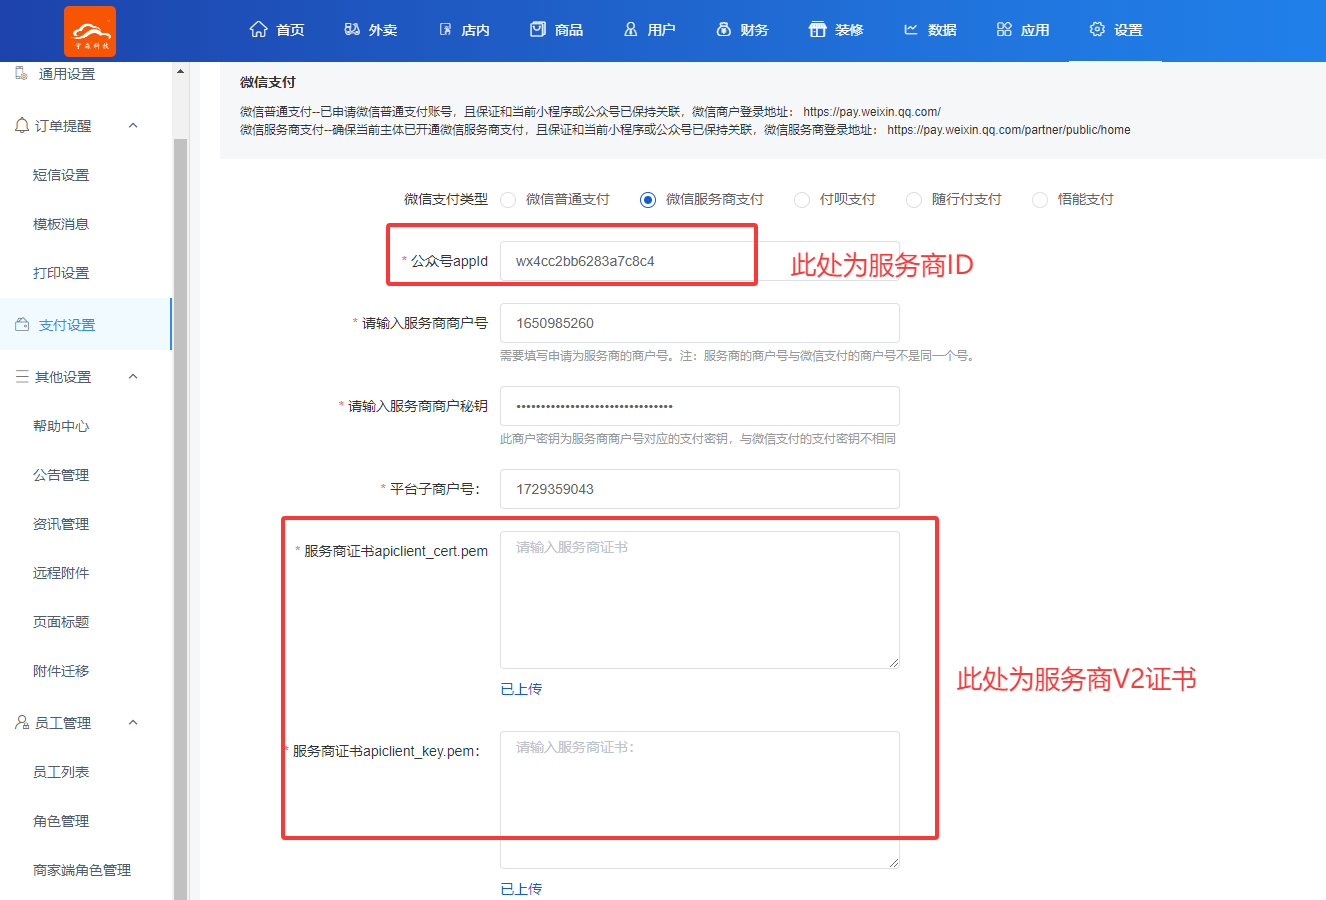Click the 财务 finance icon
1326x900 pixels.
click(724, 29)
